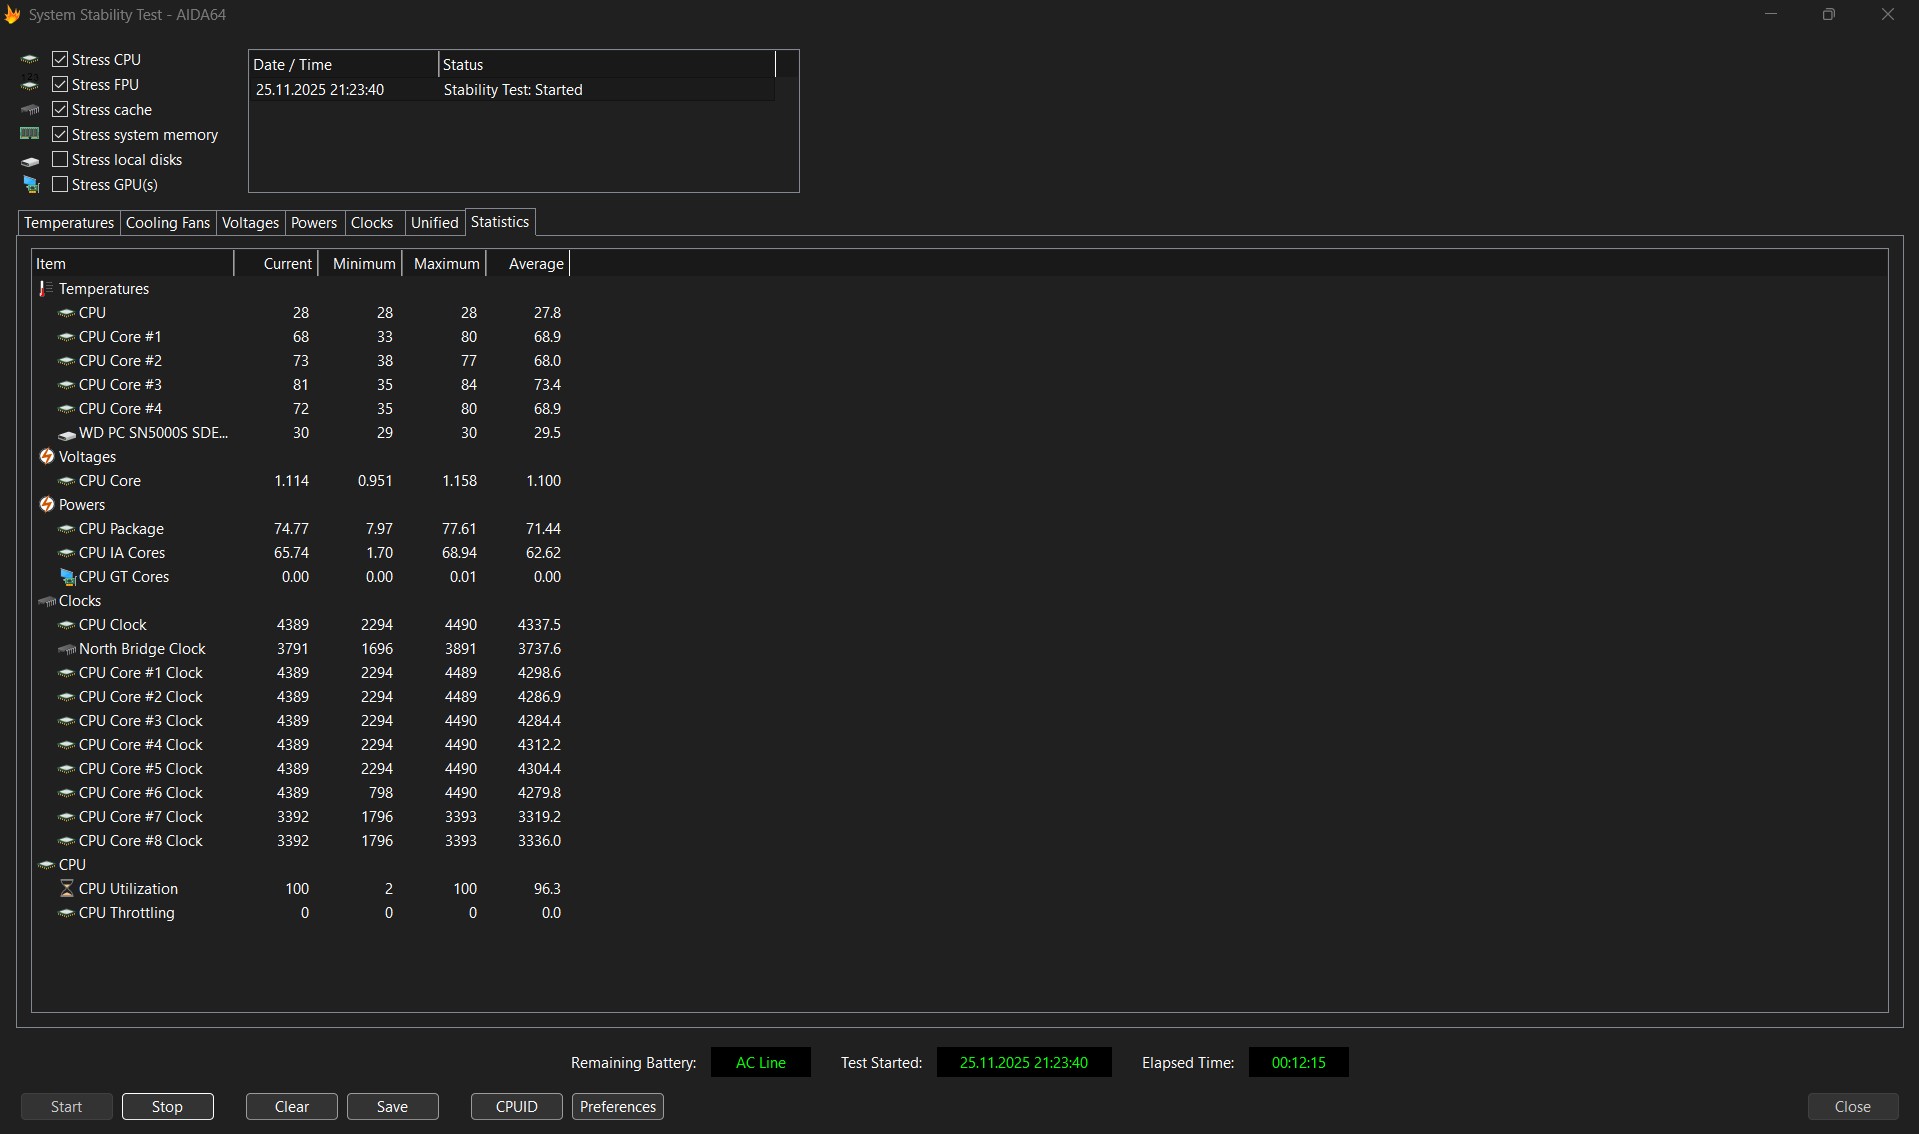This screenshot has height=1134, width=1919.
Task: Enable the Stress GPU(s) checkbox
Action: click(x=60, y=185)
